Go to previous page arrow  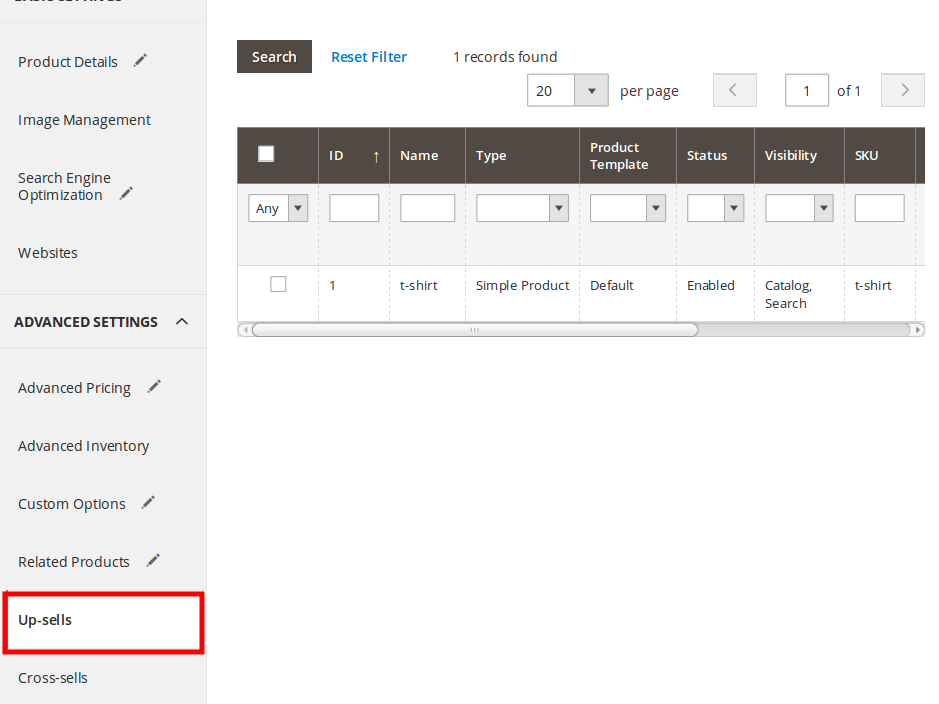[734, 90]
